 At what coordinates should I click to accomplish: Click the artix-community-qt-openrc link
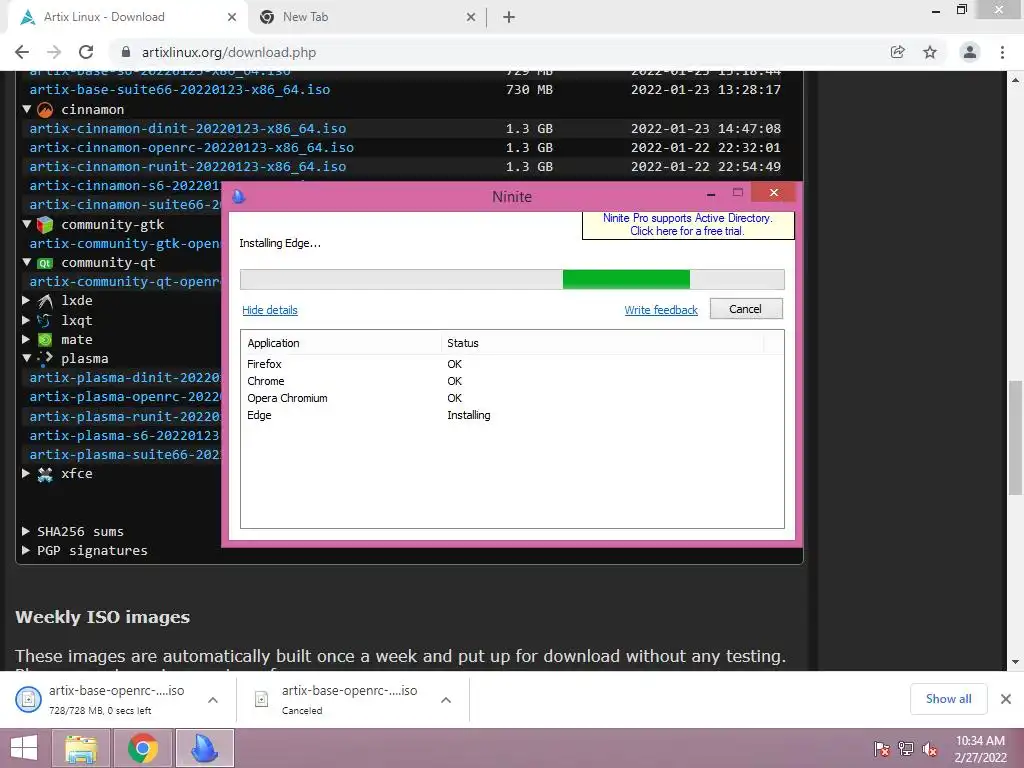click(x=125, y=281)
